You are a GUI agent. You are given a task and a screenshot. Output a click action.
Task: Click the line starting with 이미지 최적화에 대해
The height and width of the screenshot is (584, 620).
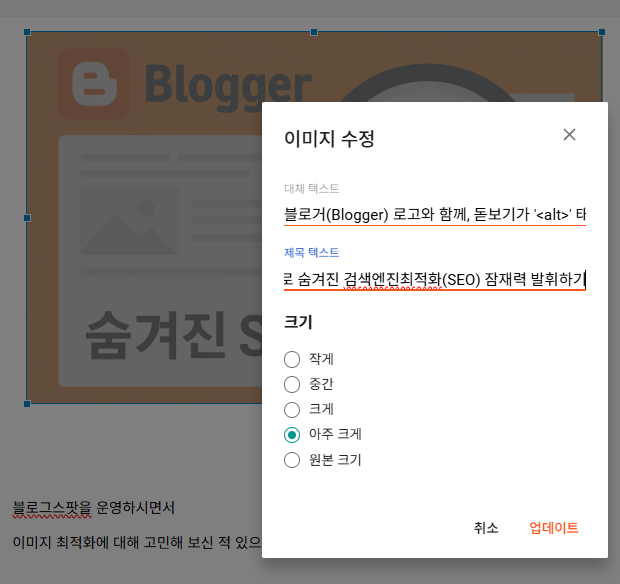tap(137, 543)
